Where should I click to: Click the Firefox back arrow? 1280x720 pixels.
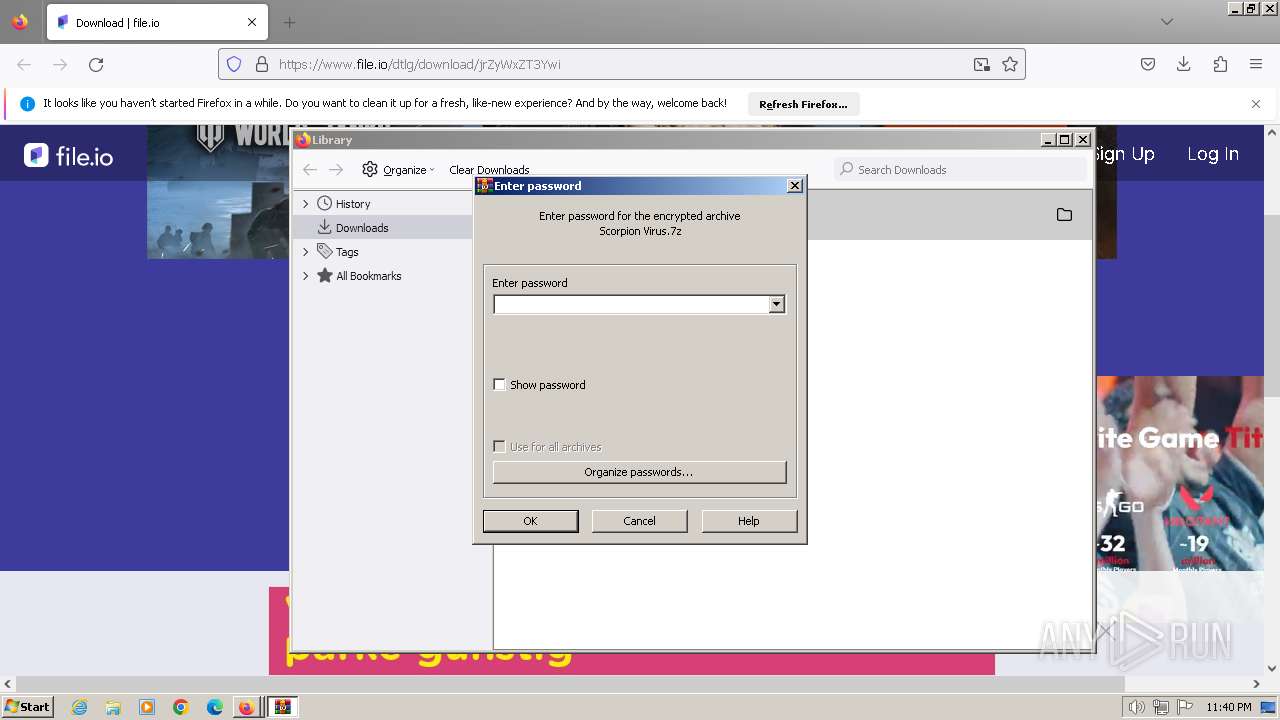pyautogui.click(x=24, y=64)
